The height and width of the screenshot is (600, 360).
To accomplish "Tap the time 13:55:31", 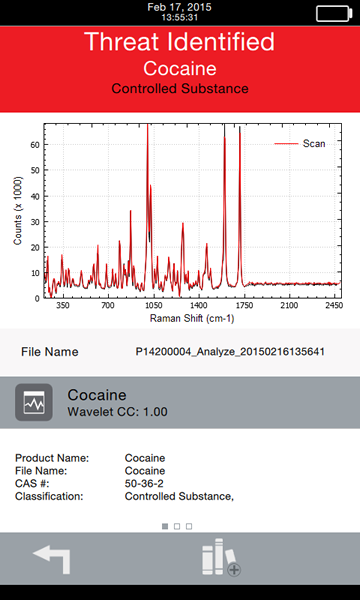I will 179,17.
